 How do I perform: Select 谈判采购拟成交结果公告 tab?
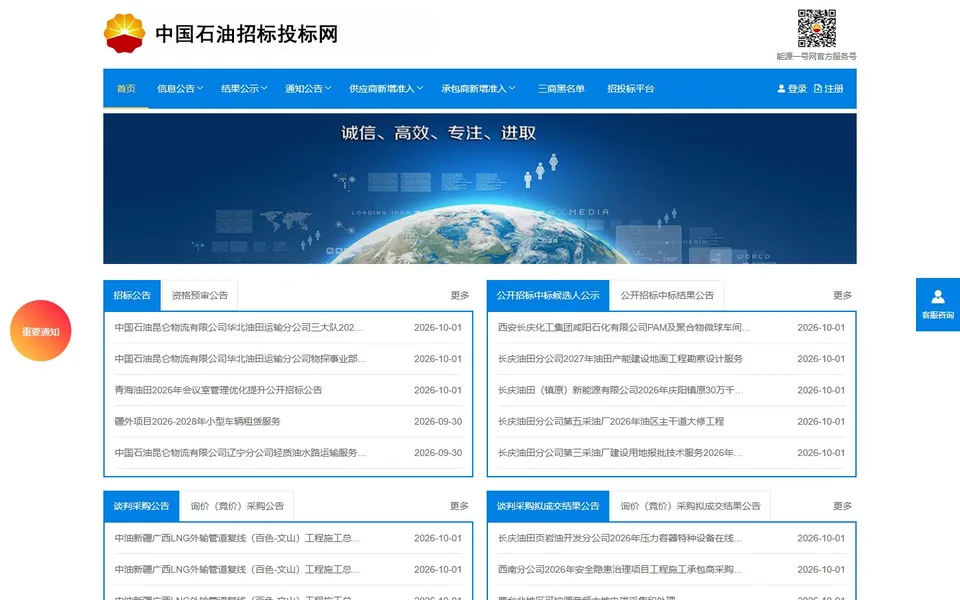(548, 506)
